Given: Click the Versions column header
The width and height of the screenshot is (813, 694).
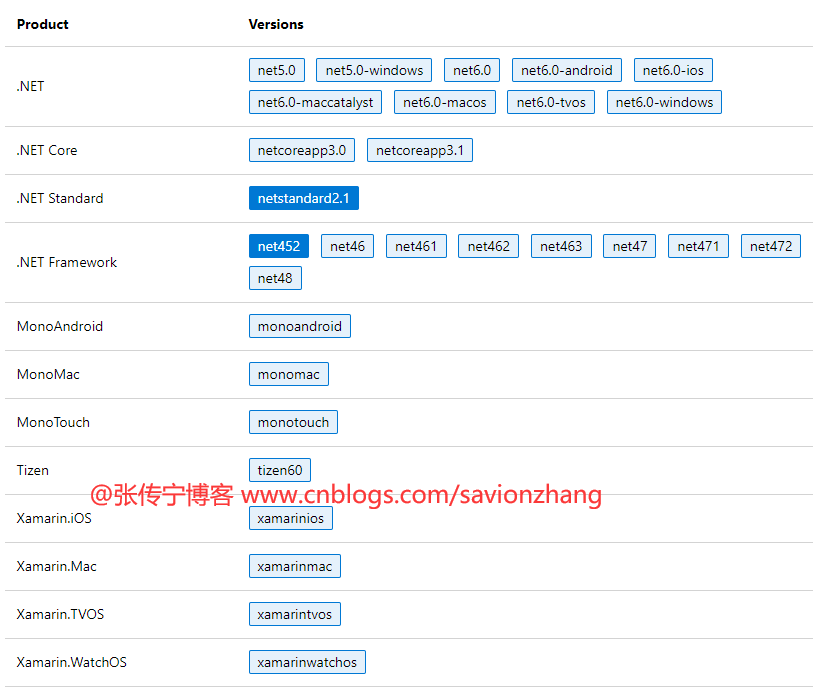Looking at the screenshot, I should point(276,24).
